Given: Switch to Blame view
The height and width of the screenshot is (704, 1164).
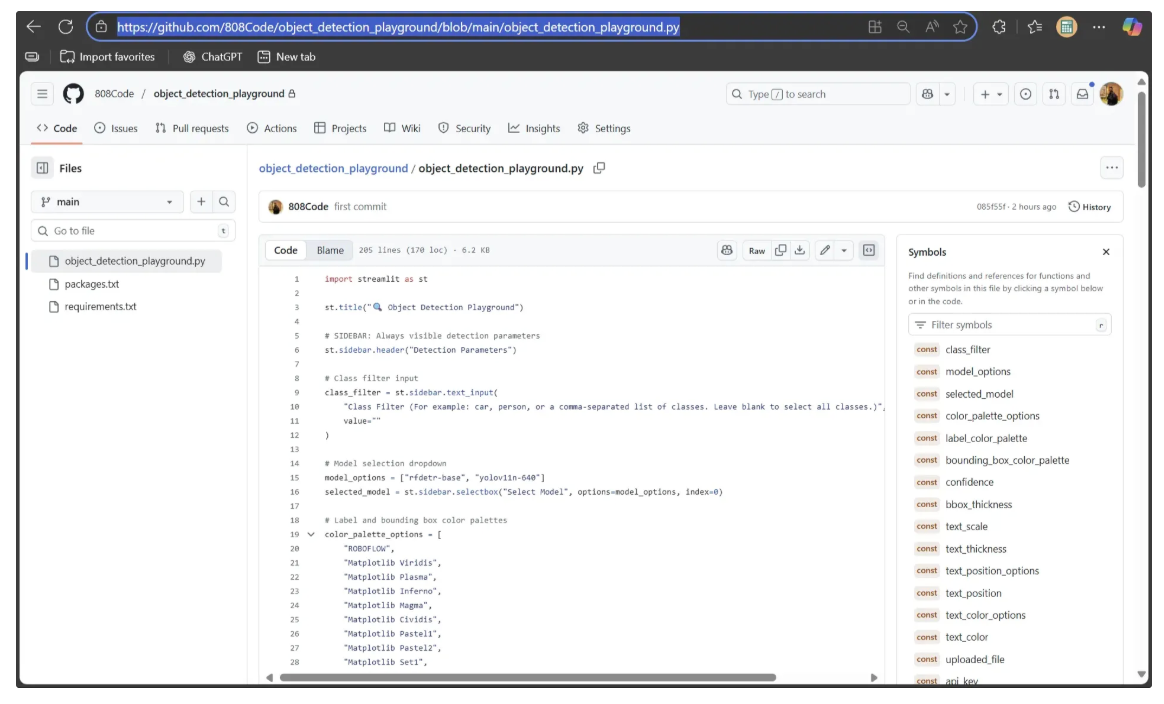Looking at the screenshot, I should tap(330, 251).
